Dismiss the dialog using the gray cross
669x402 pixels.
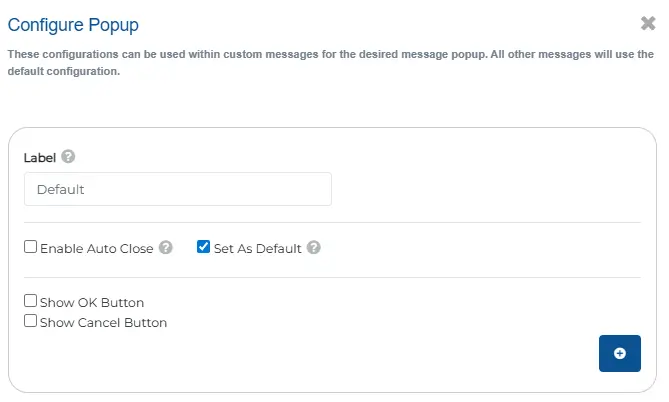click(648, 23)
